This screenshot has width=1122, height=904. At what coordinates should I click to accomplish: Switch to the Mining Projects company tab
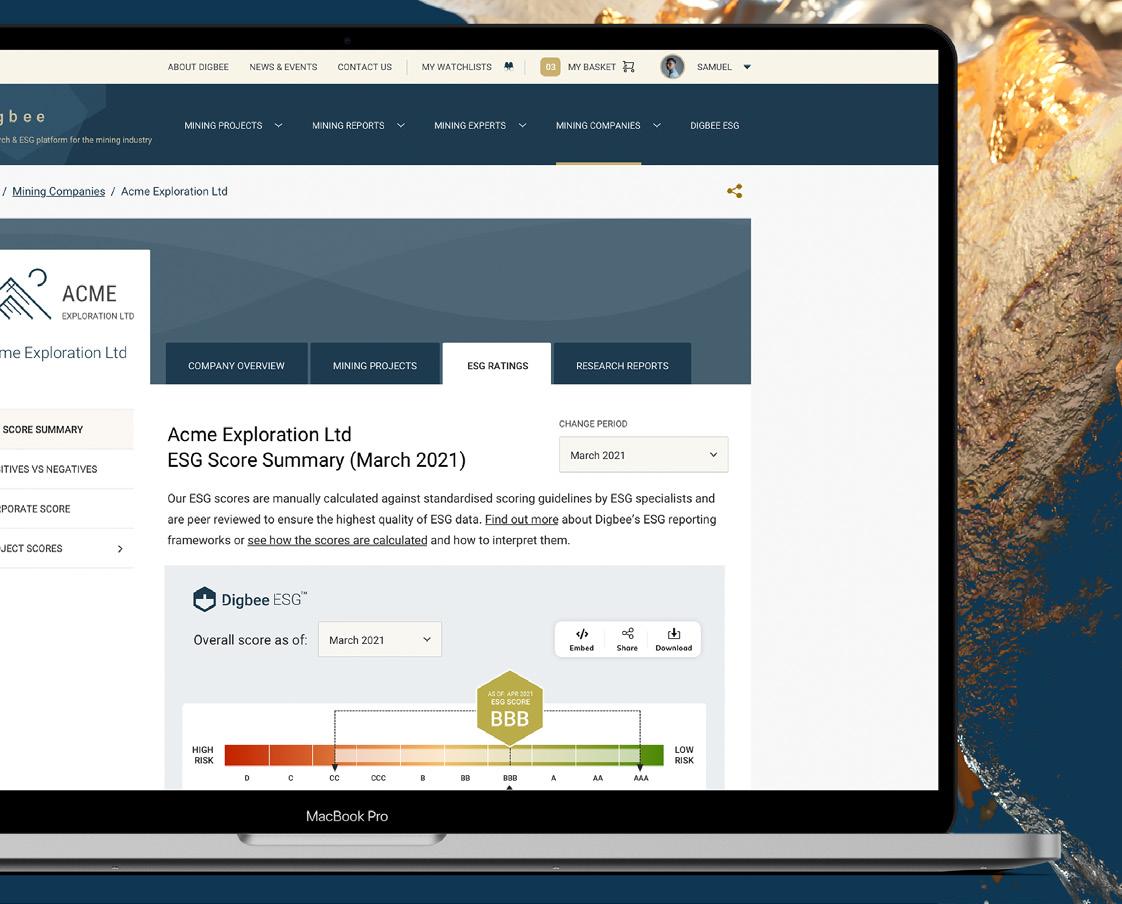[375, 364]
